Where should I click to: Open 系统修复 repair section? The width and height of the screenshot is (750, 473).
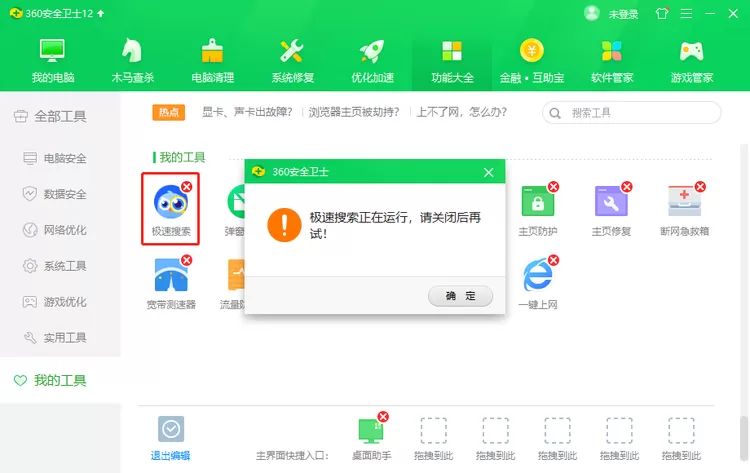point(292,61)
